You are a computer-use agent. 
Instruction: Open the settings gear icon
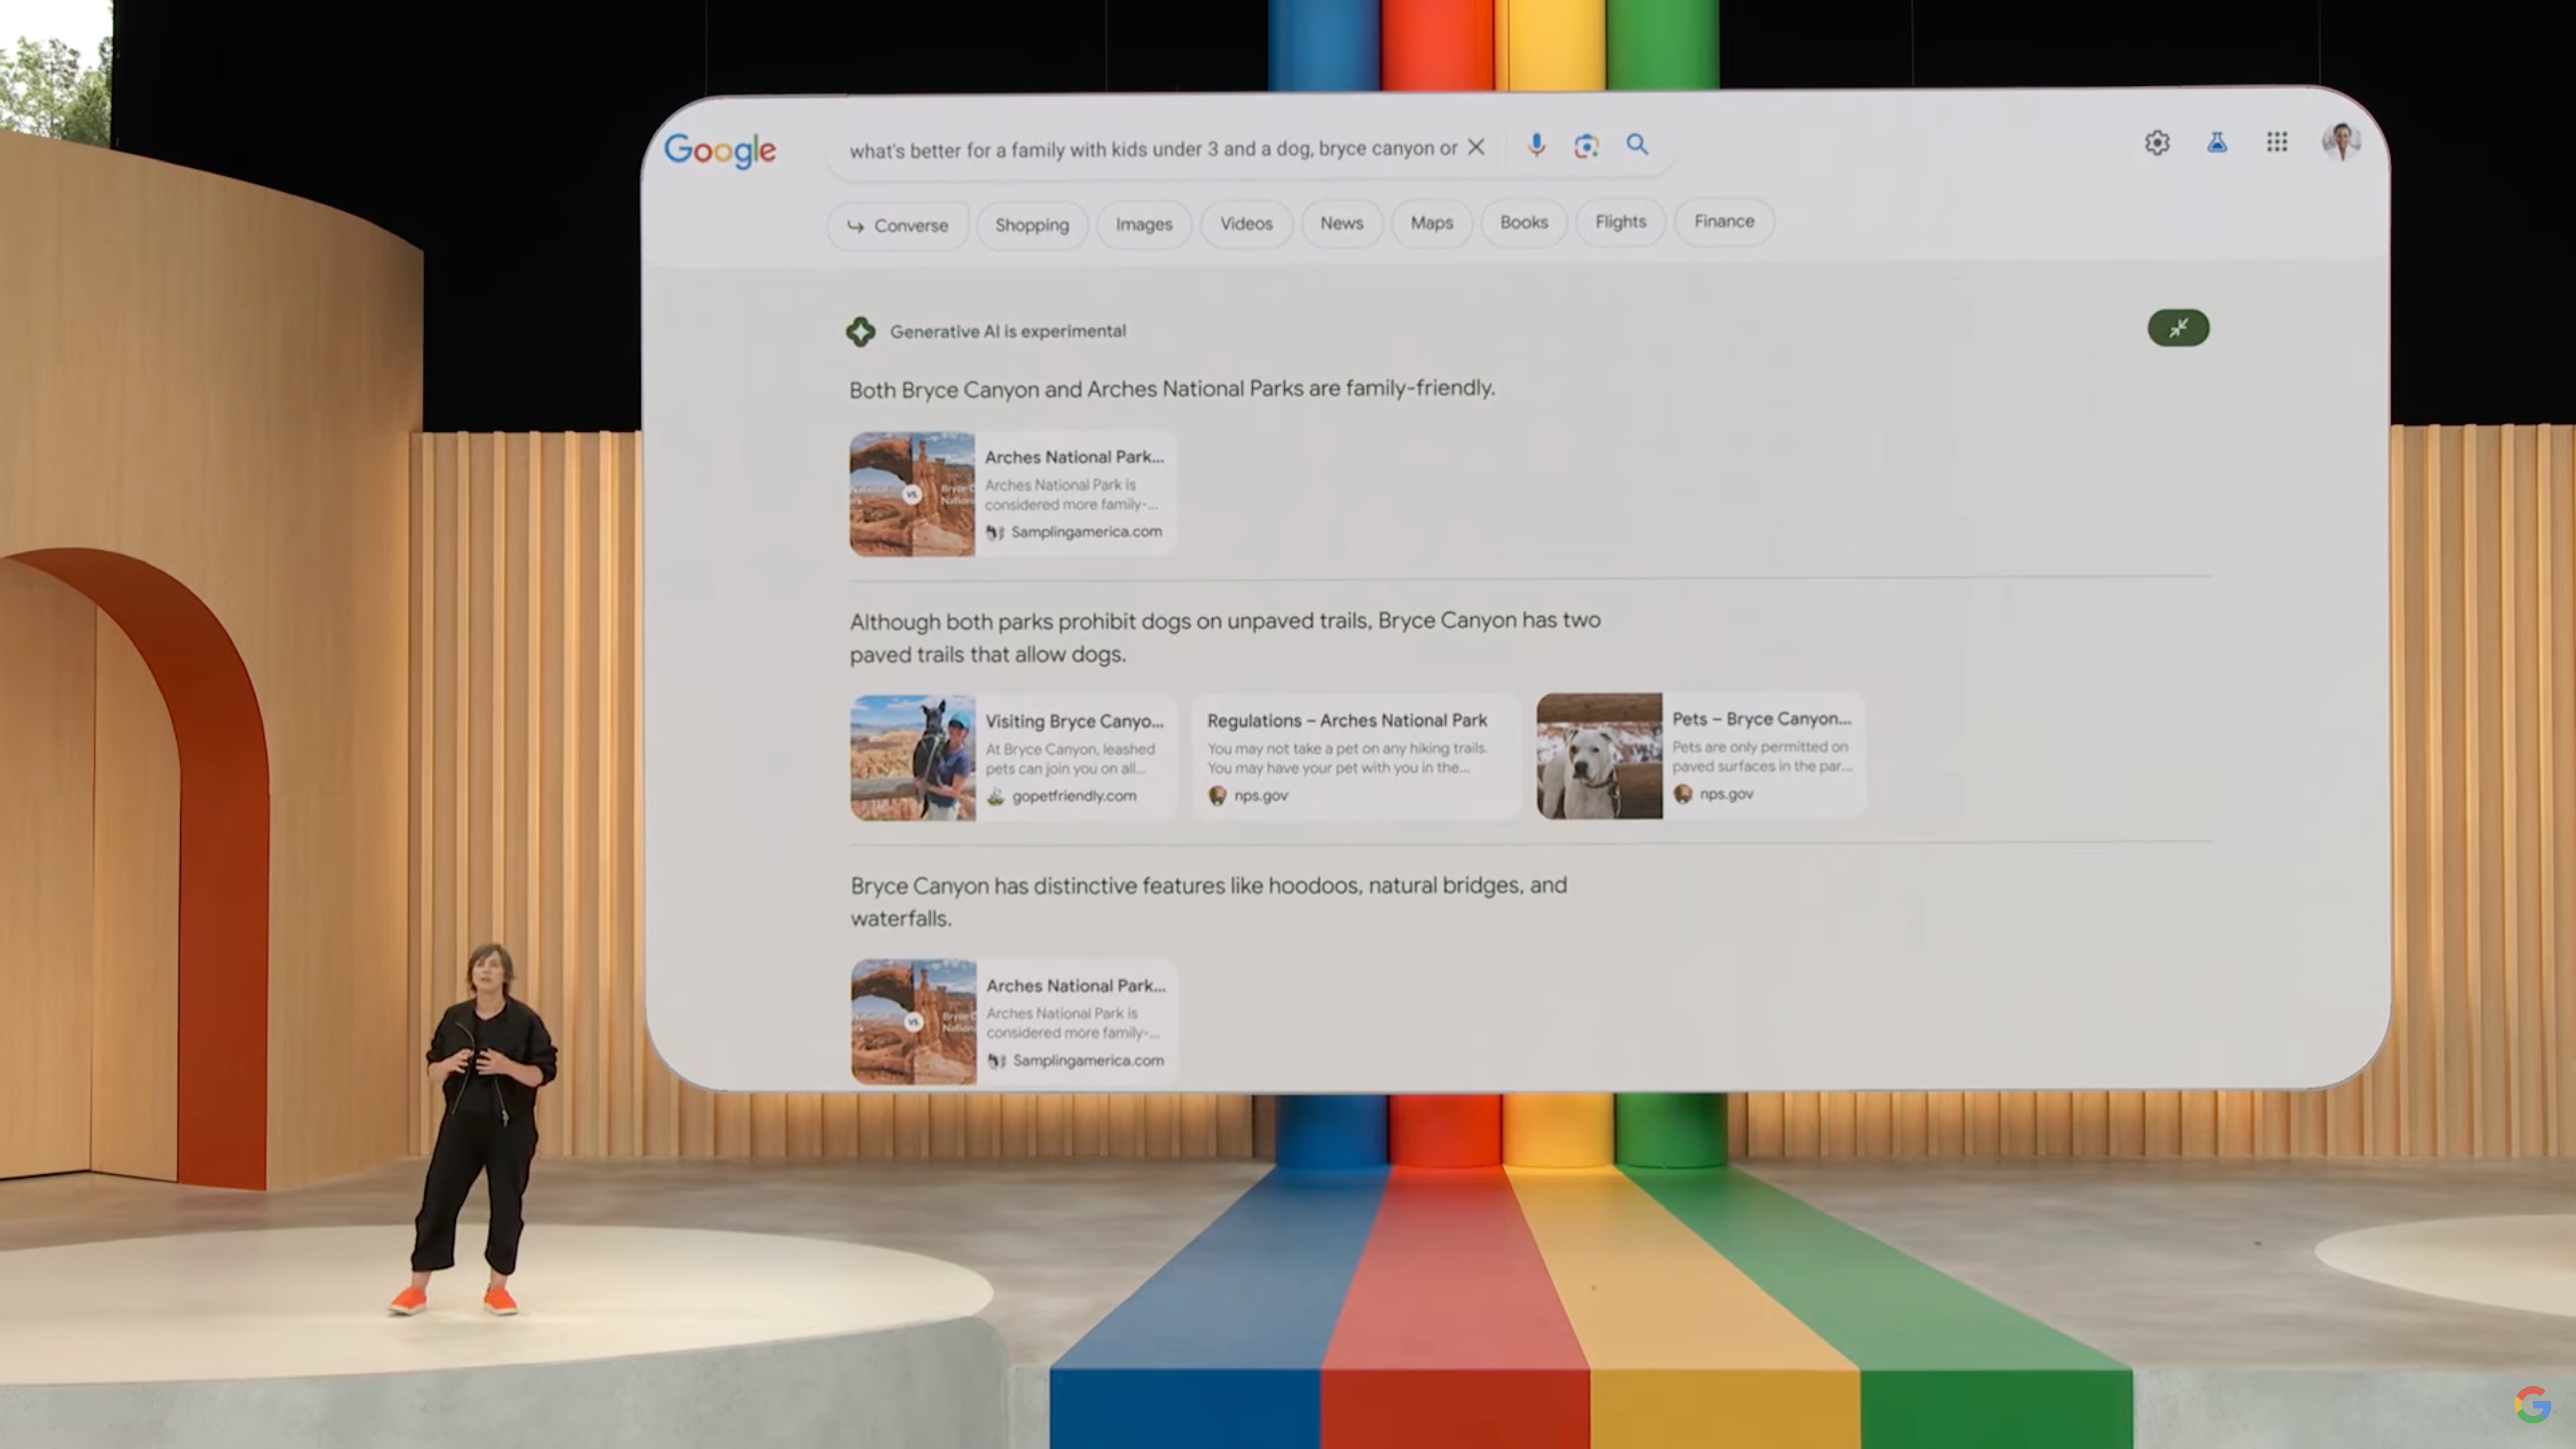click(2157, 143)
